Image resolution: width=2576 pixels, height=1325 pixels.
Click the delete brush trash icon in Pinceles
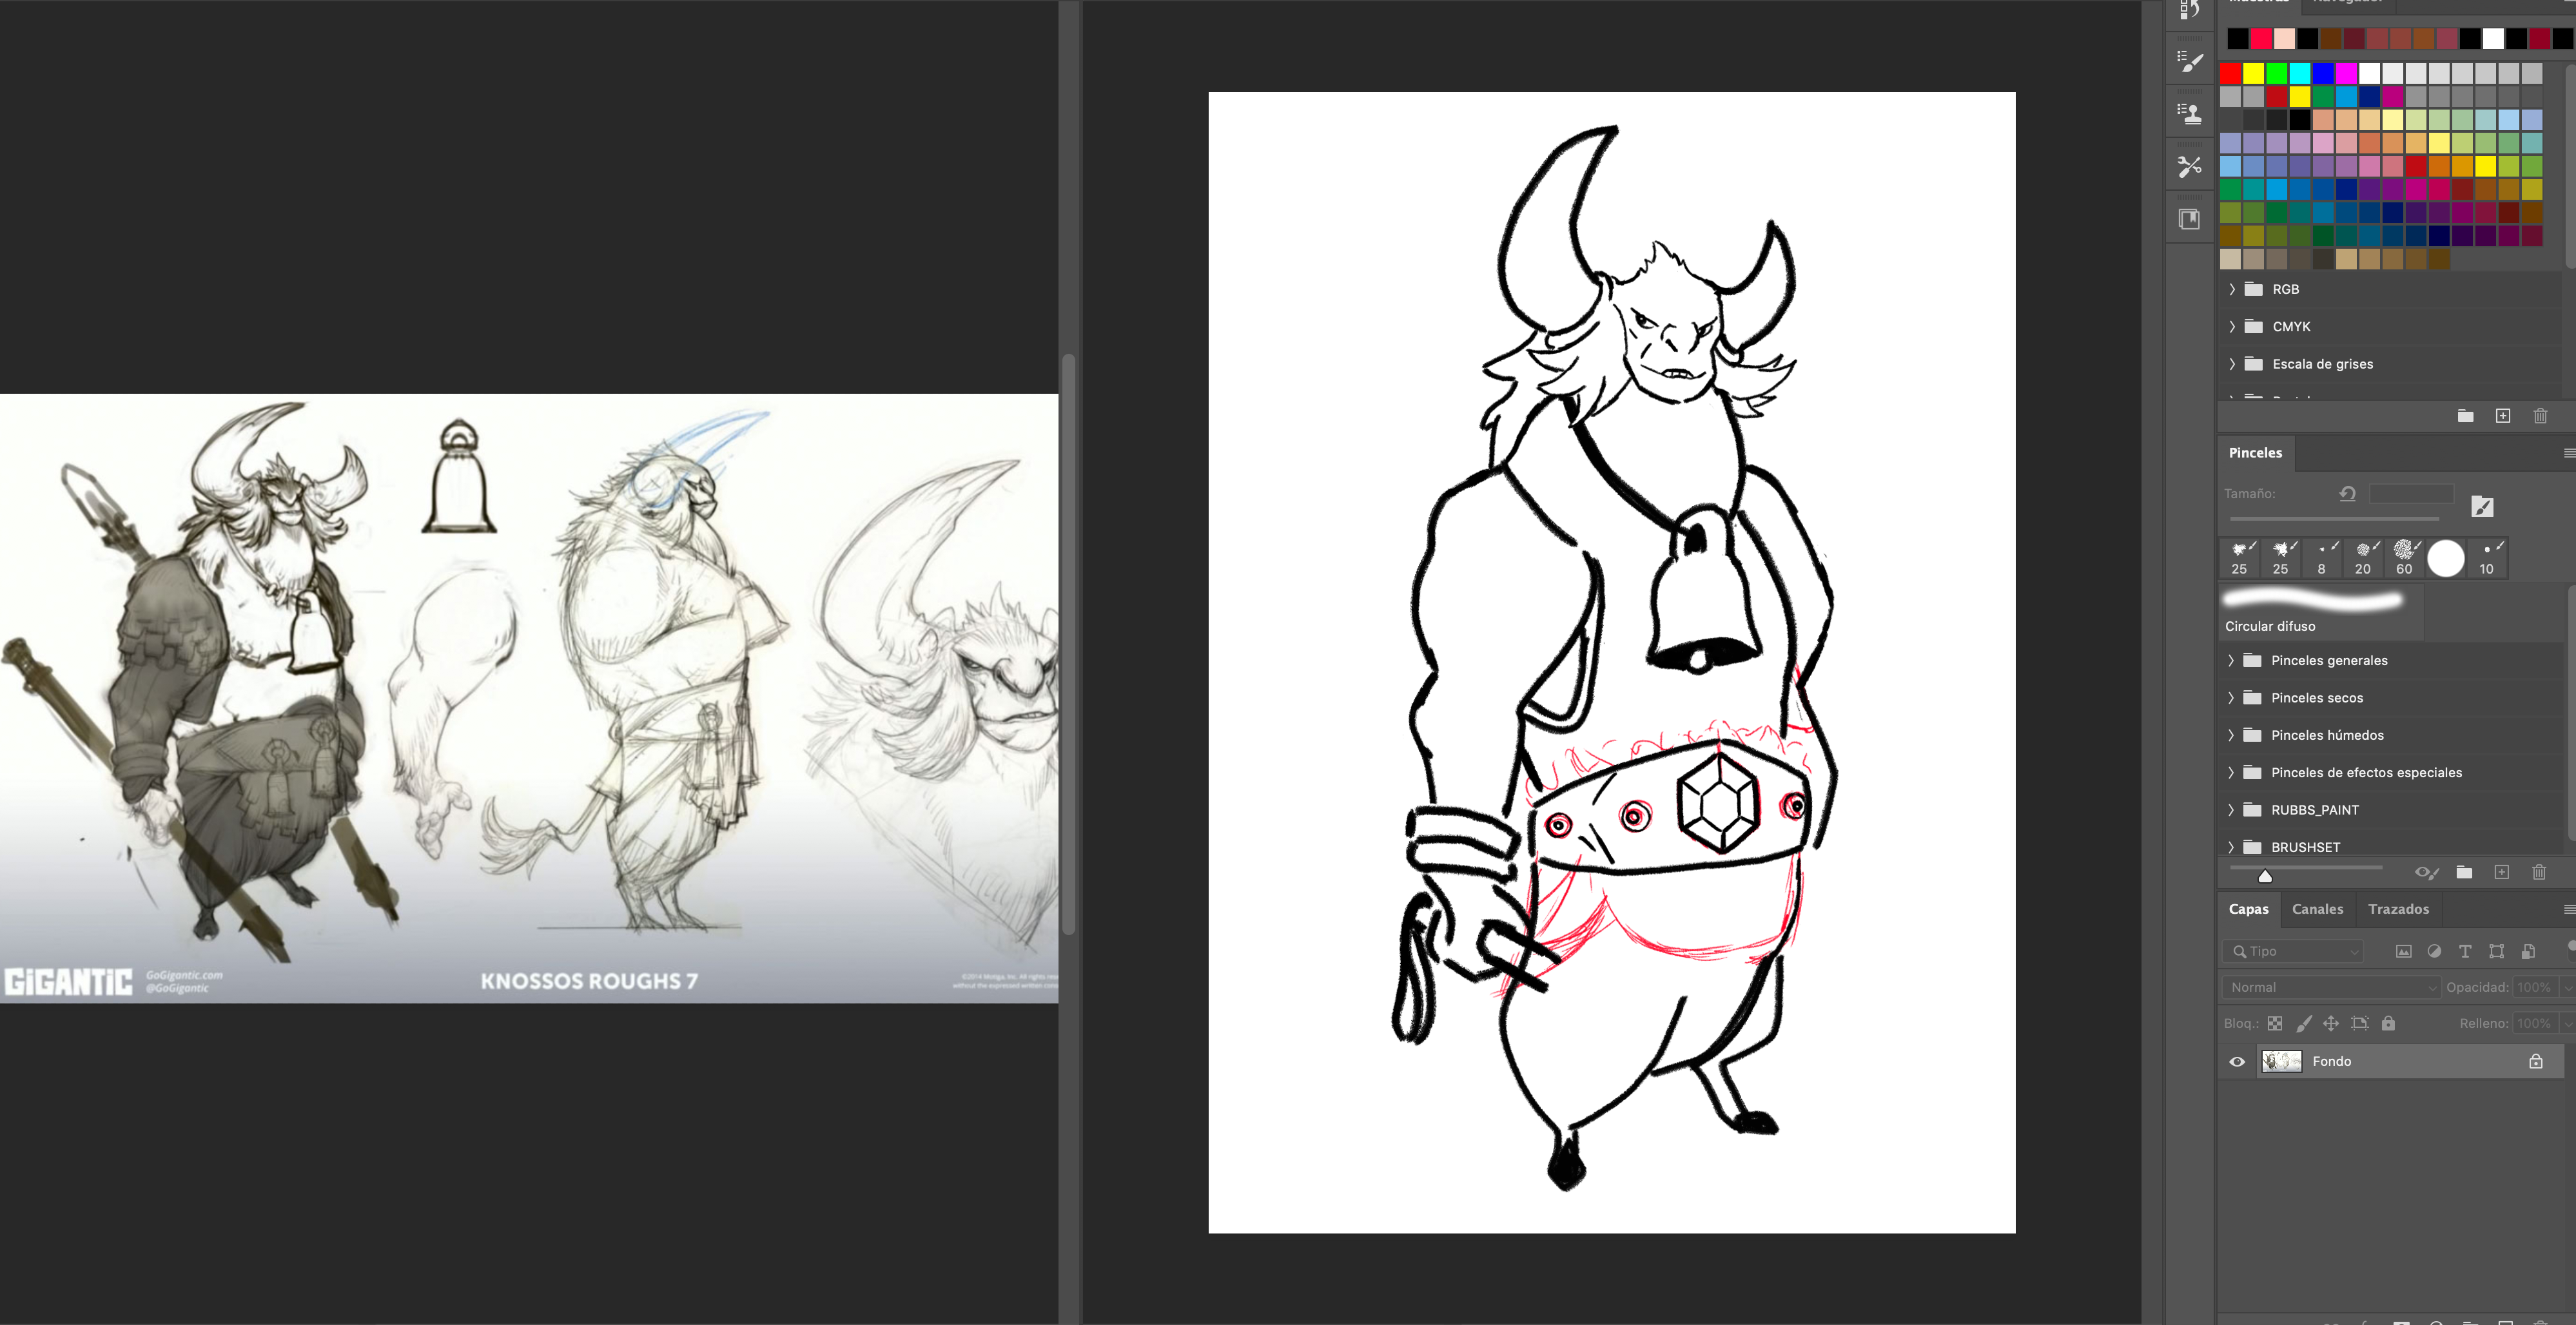[x=2538, y=873]
